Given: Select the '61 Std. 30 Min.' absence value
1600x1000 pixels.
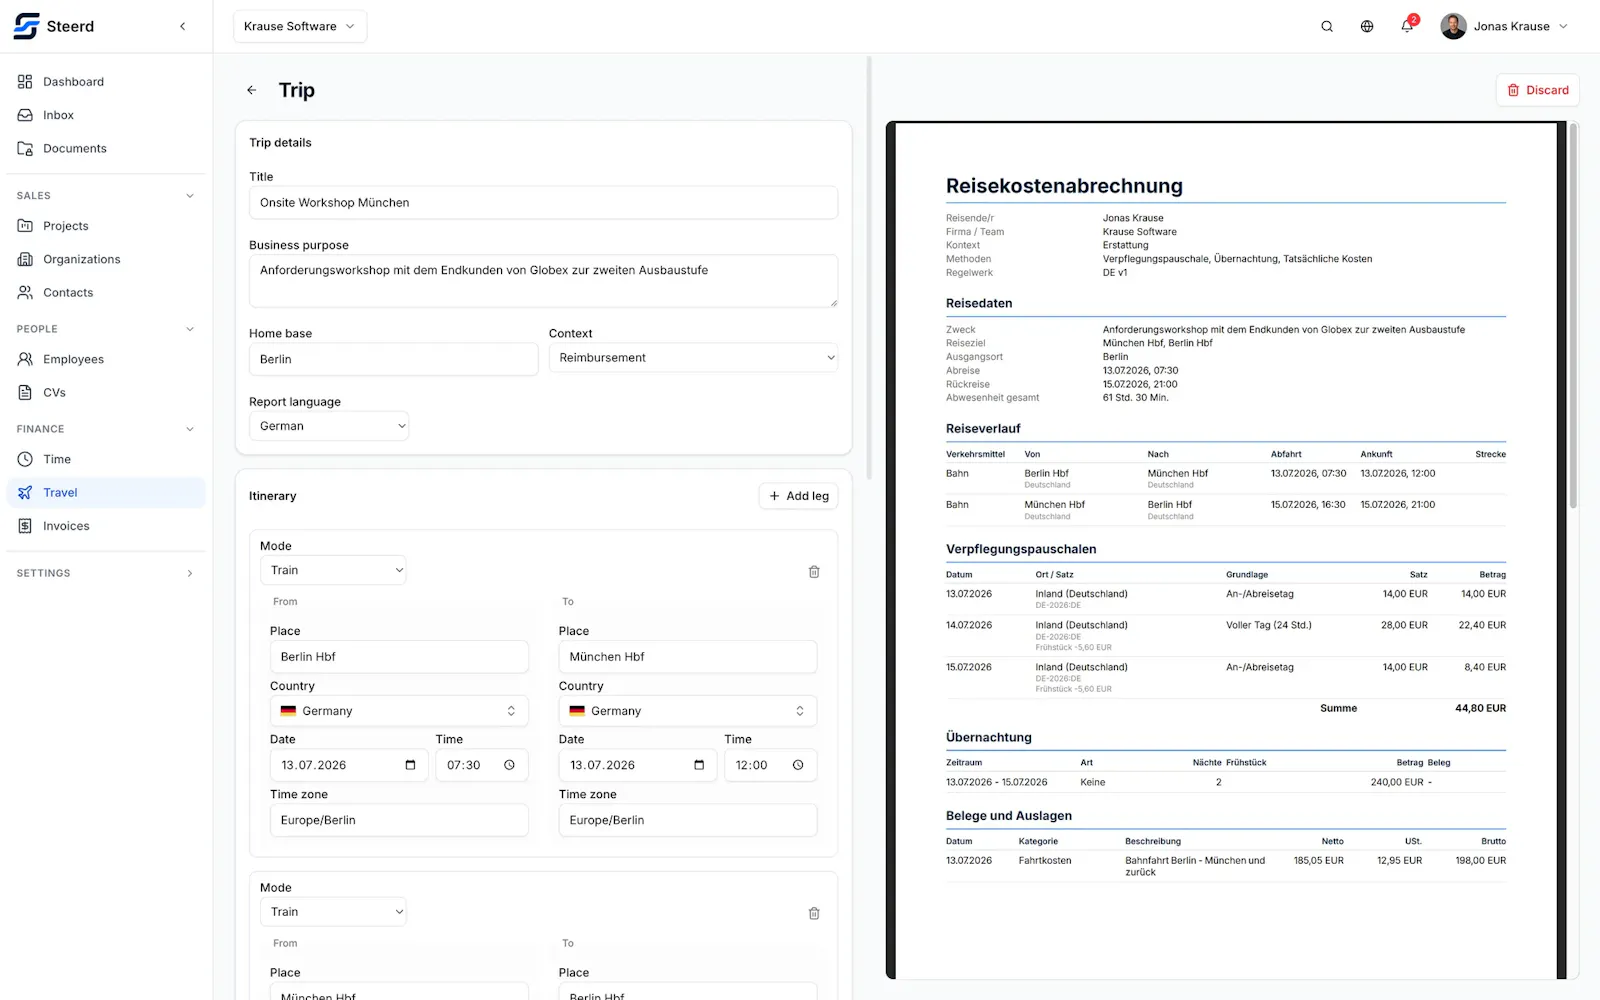Looking at the screenshot, I should click(1135, 398).
